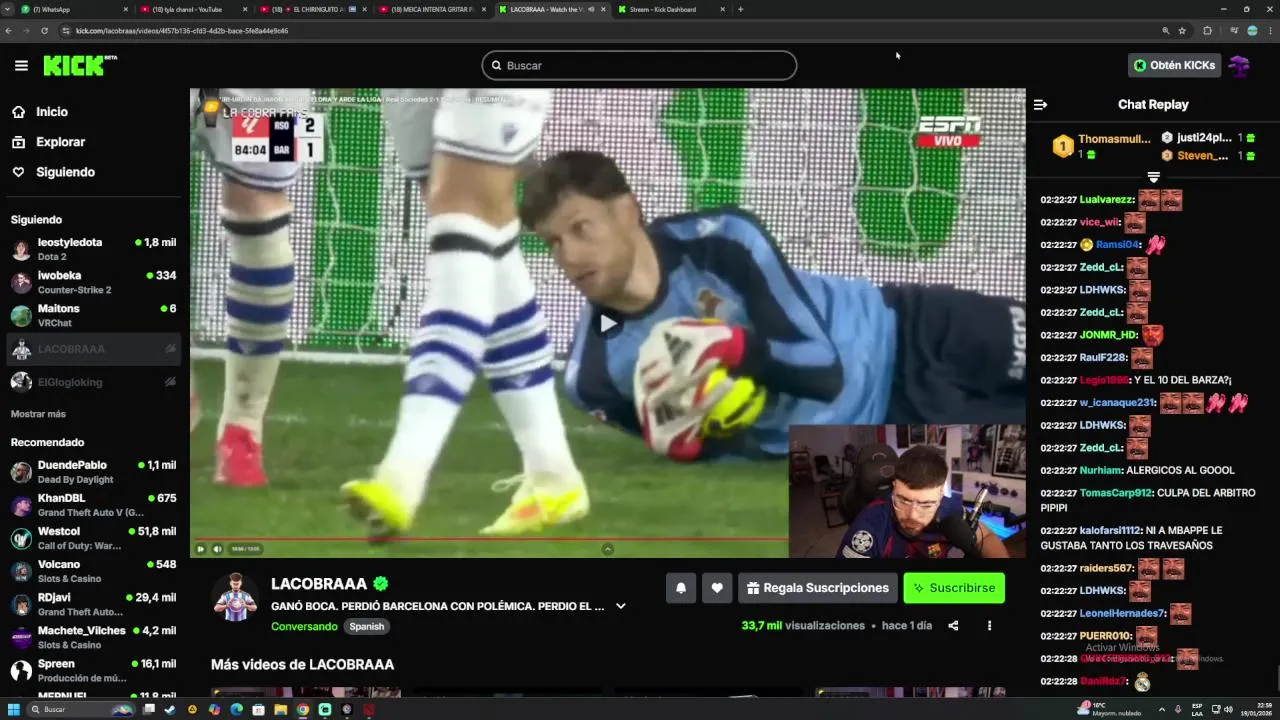Open Volcano recommended channel
Screen dimensions: 1280x720
coord(93,571)
